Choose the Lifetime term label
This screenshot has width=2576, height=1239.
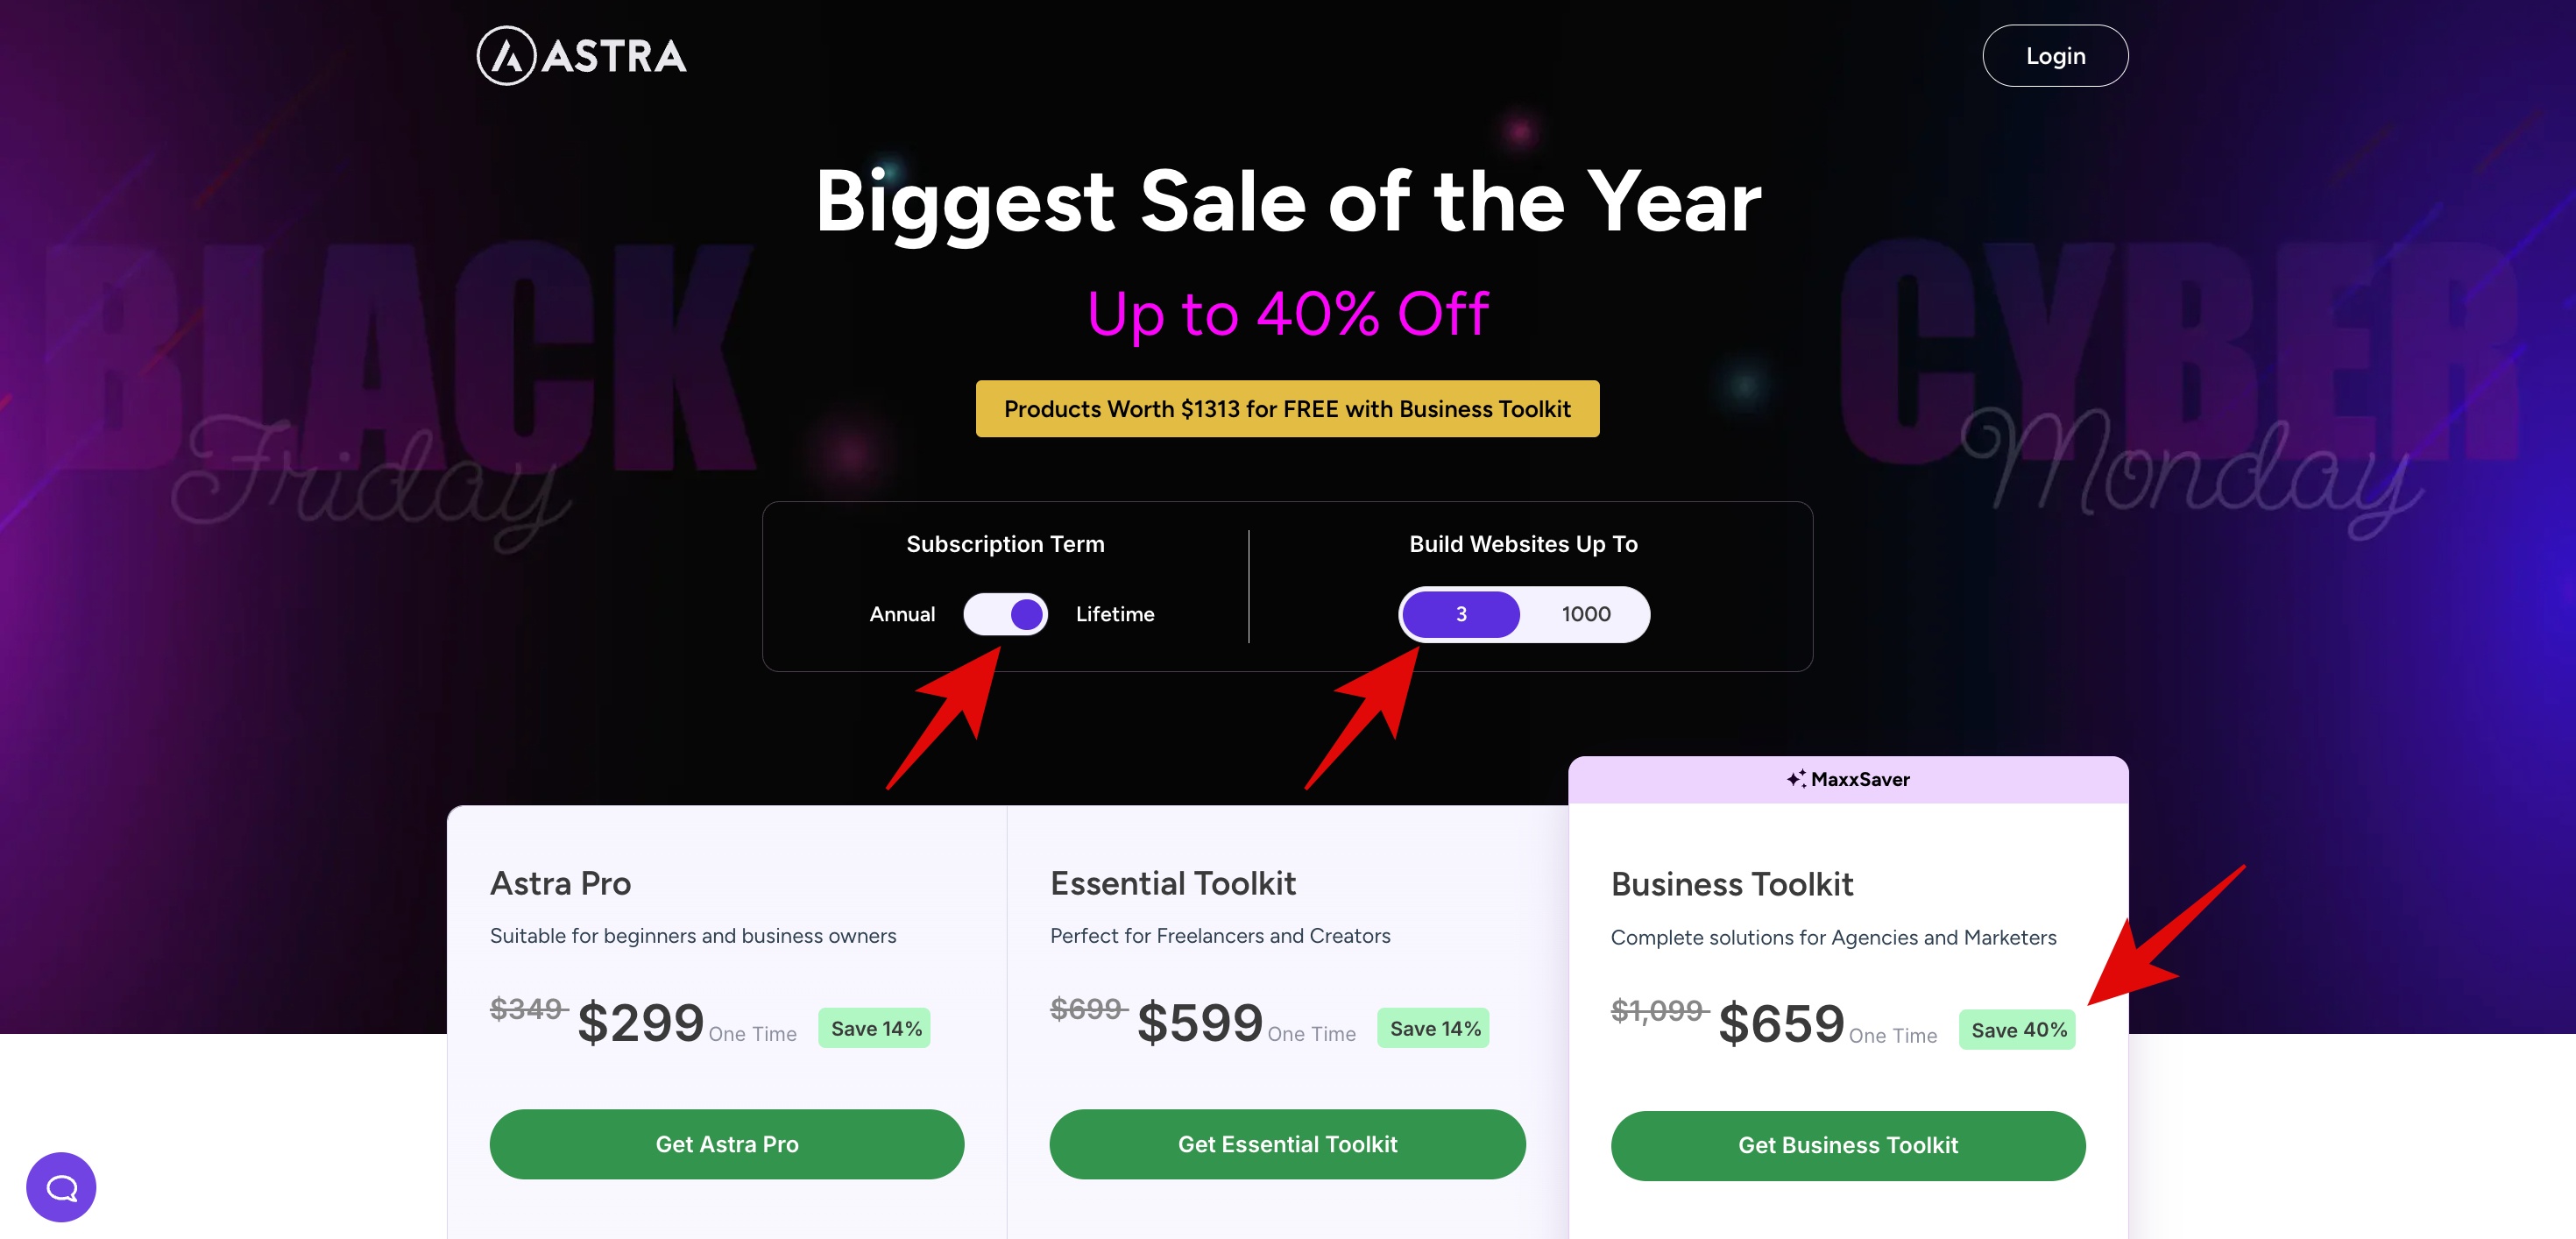pos(1115,614)
